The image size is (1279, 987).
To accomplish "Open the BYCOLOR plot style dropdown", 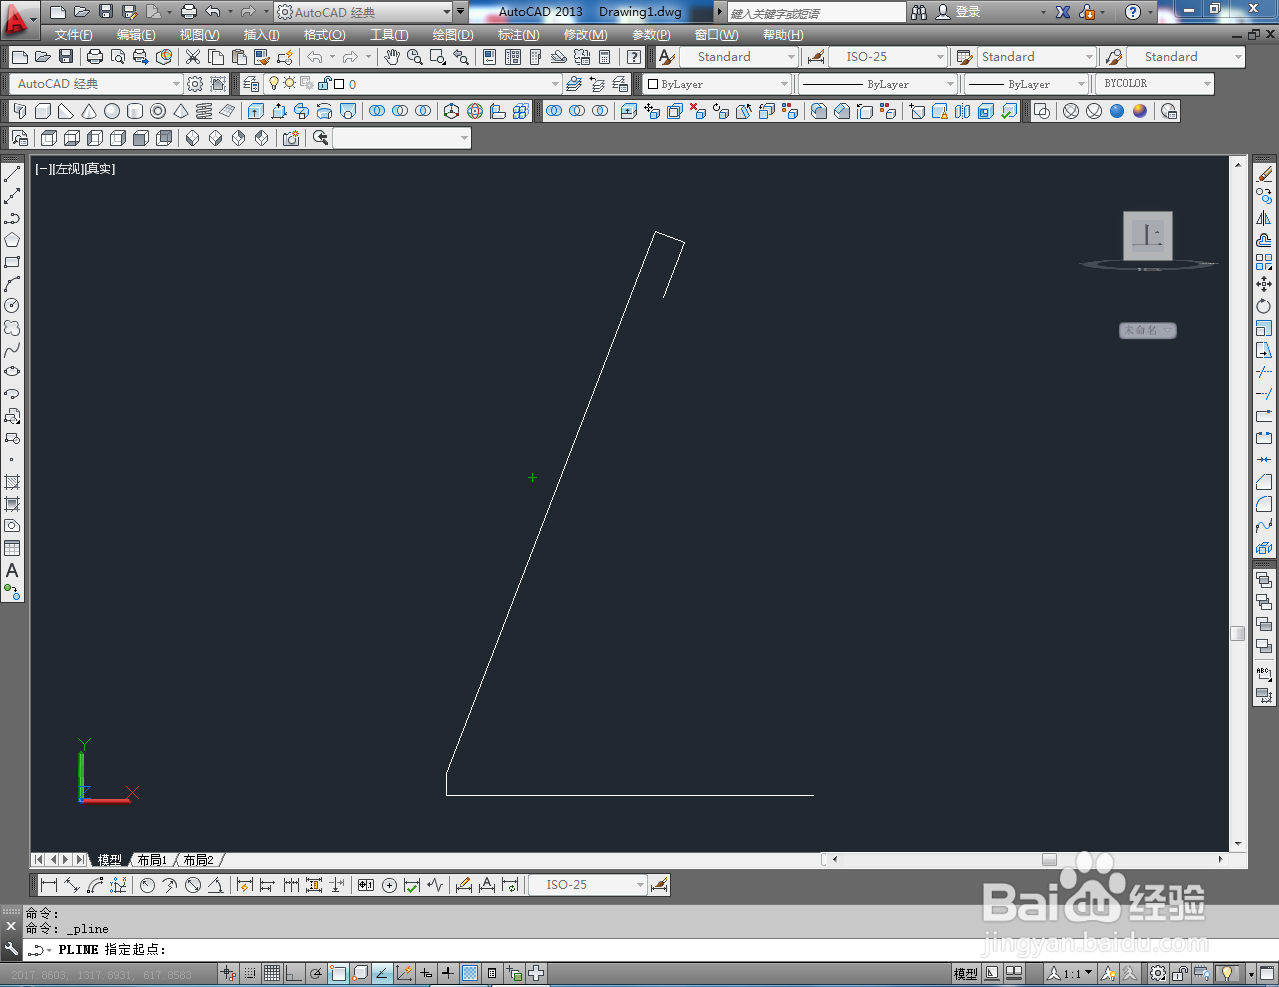I will click(1155, 84).
